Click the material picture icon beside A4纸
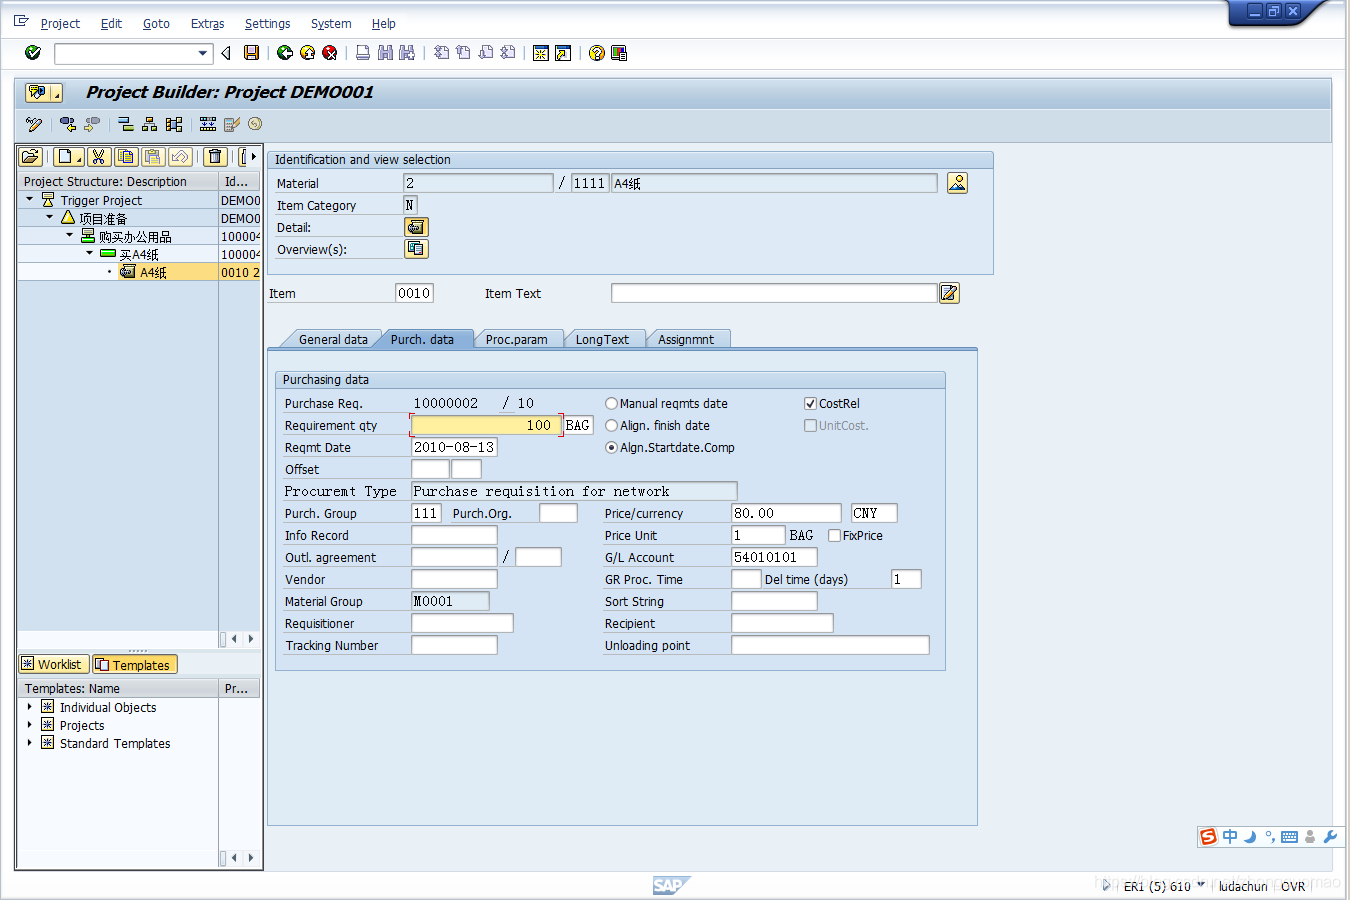This screenshot has height=900, width=1350. point(957,183)
